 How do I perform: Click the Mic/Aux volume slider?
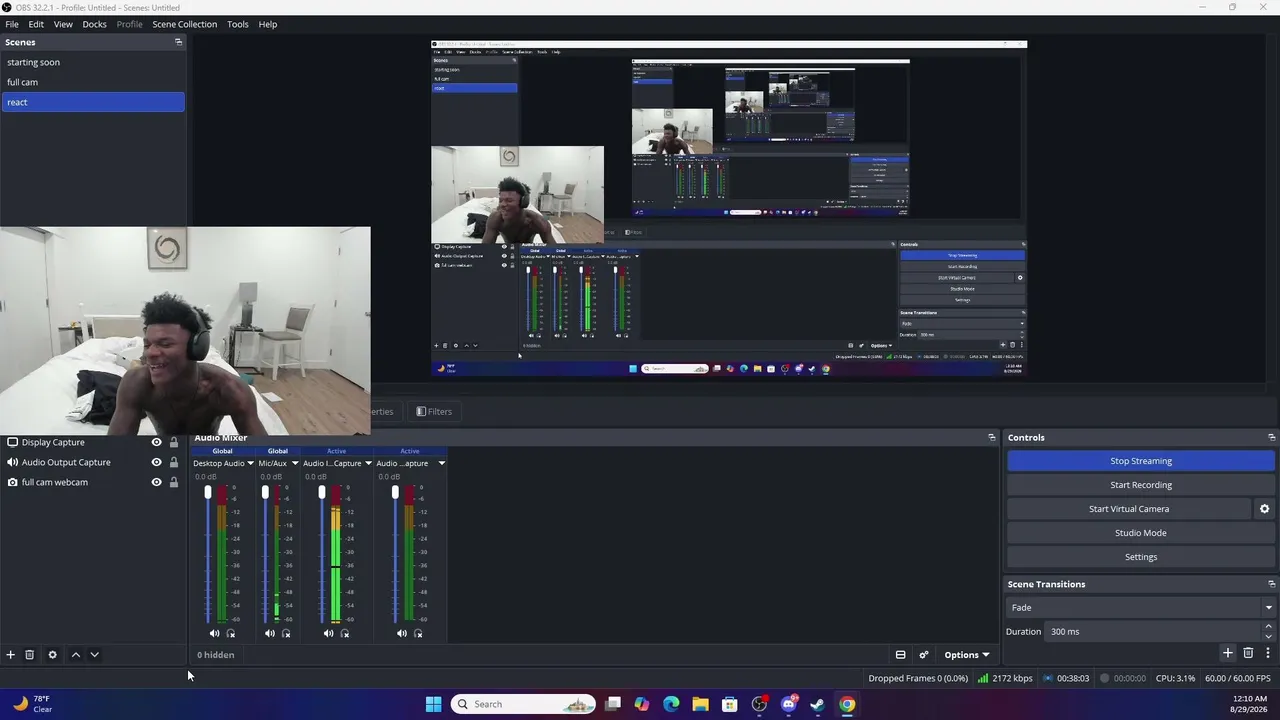click(265, 555)
